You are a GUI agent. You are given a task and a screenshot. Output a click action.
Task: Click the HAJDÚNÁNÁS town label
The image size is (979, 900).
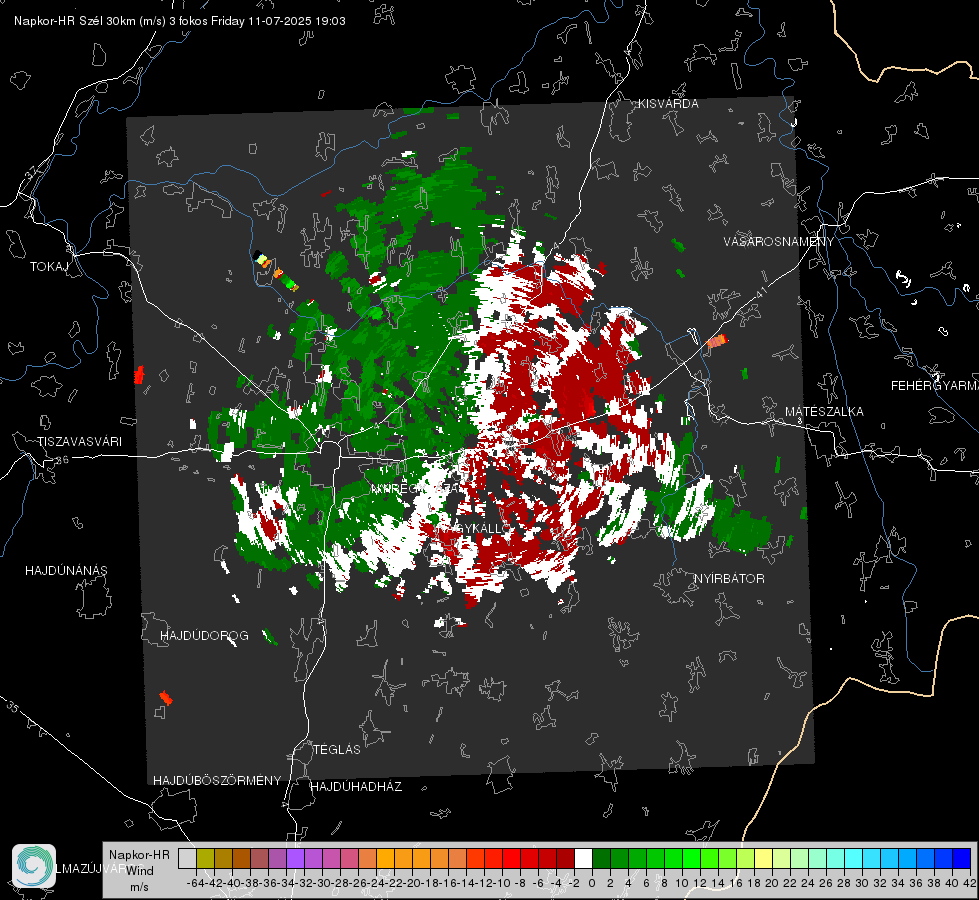tap(66, 570)
